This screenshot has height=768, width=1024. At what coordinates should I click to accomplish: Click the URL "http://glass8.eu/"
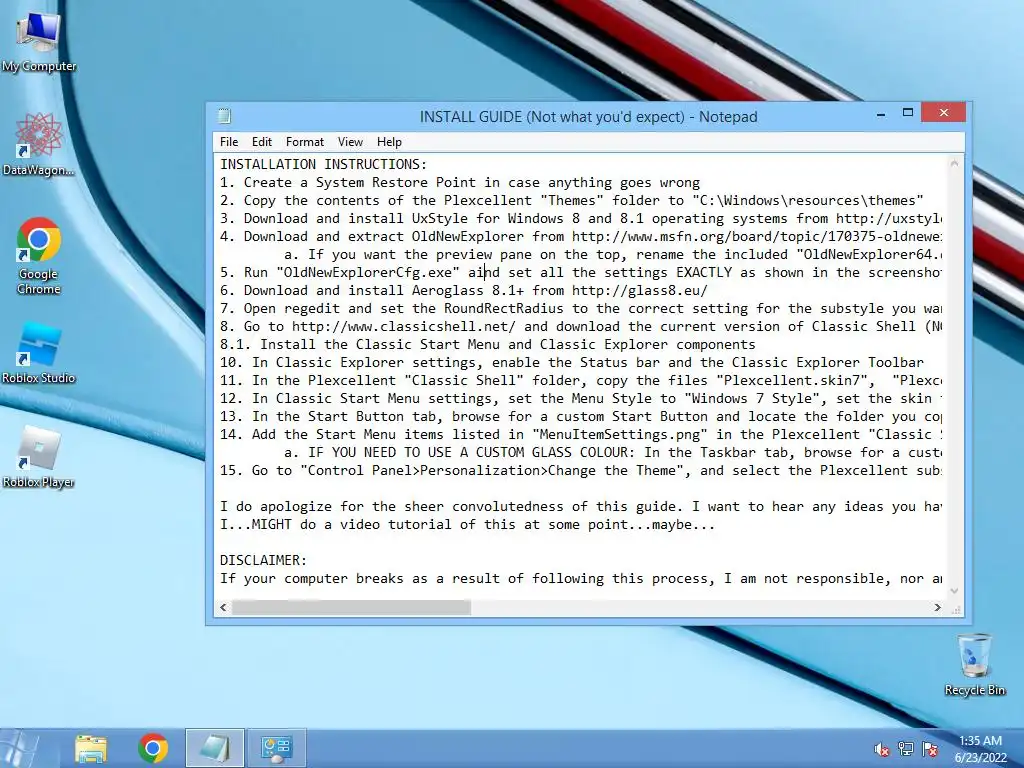[640, 291]
